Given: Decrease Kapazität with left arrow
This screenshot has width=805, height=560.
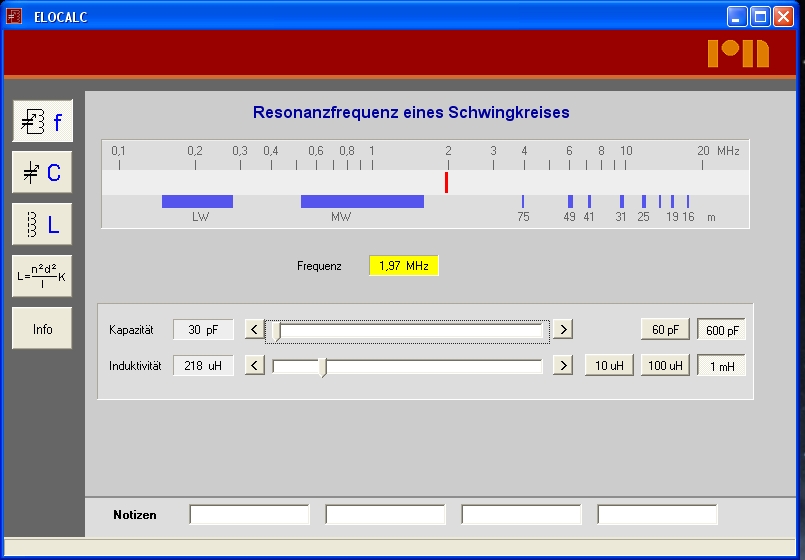Looking at the screenshot, I should coord(255,330).
